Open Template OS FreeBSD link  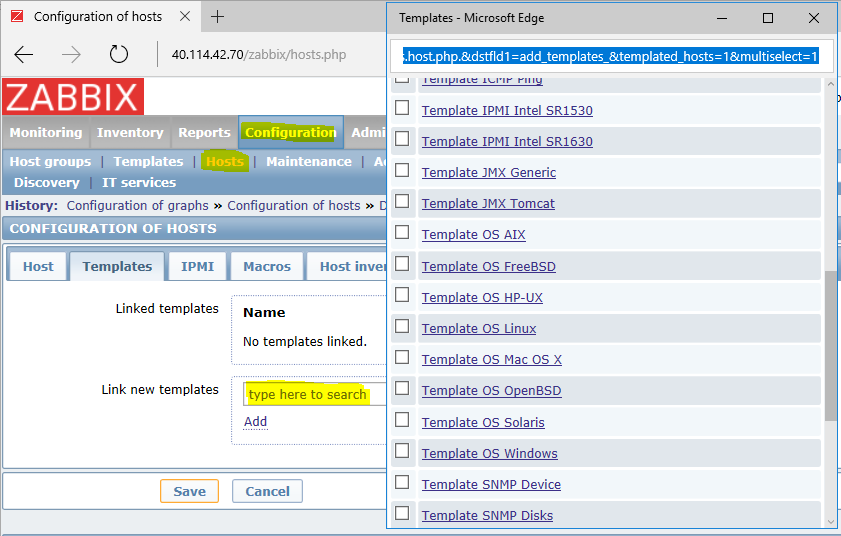click(x=489, y=266)
